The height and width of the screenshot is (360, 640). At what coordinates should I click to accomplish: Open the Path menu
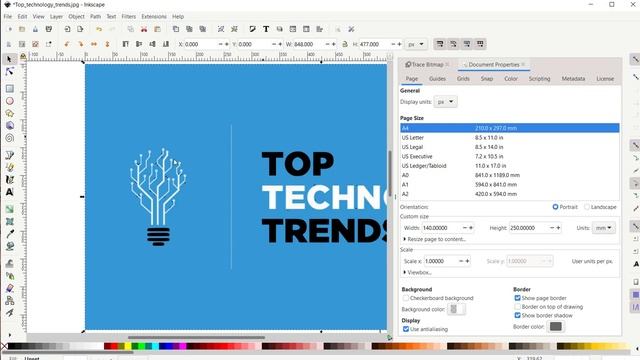[x=95, y=17]
